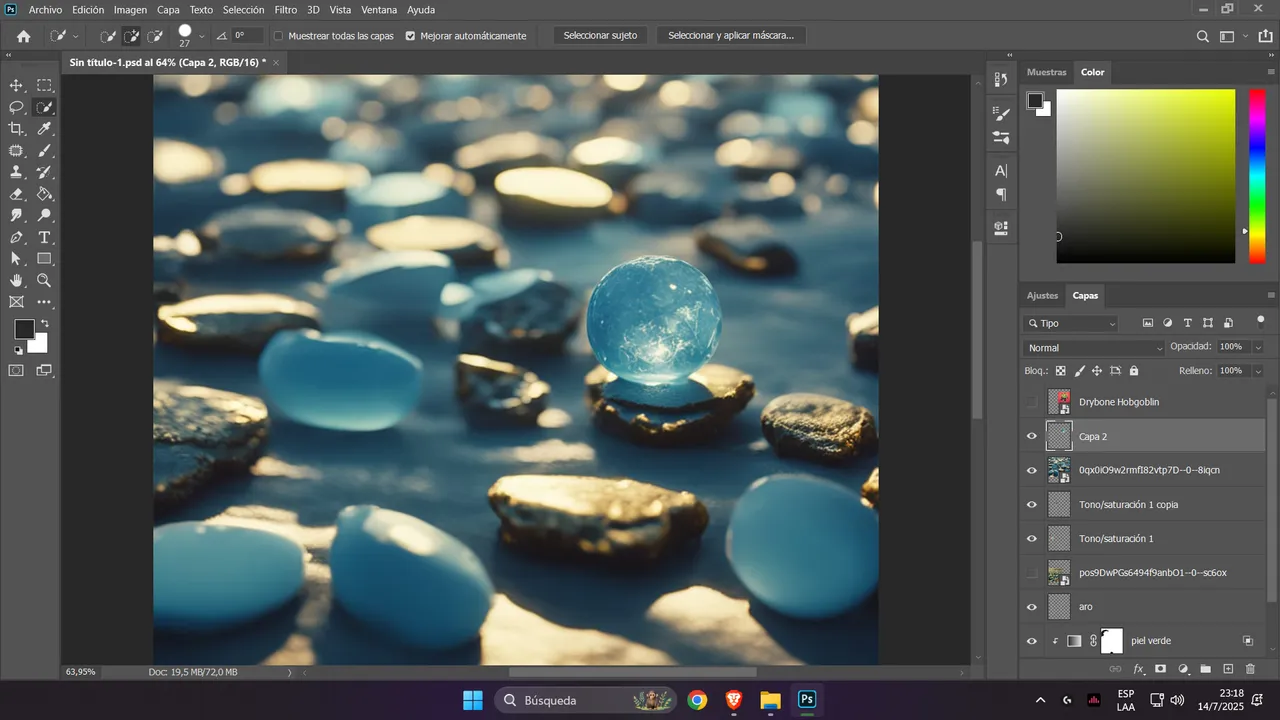Select the Crop tool
Image resolution: width=1280 pixels, height=720 pixels.
(x=17, y=129)
